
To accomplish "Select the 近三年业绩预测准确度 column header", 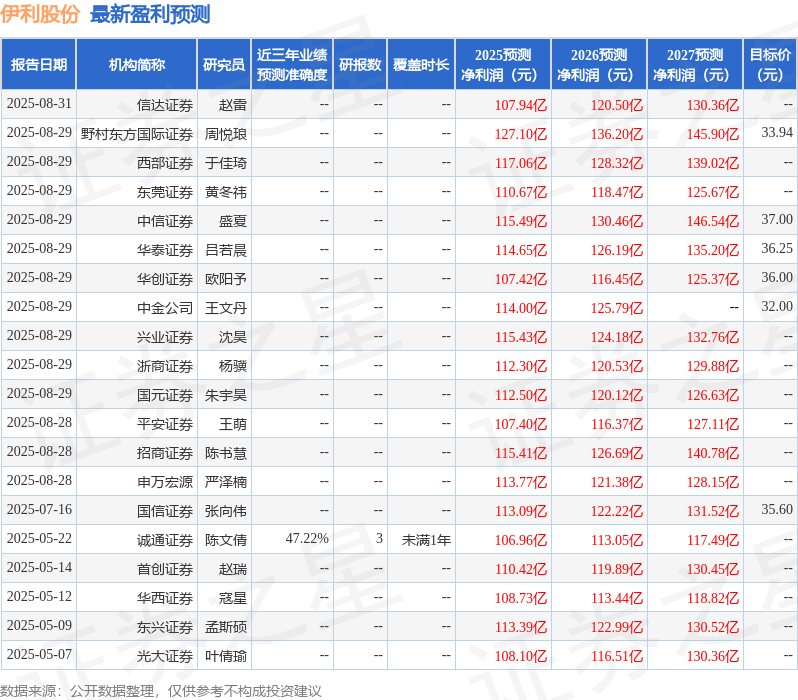I will (292, 65).
